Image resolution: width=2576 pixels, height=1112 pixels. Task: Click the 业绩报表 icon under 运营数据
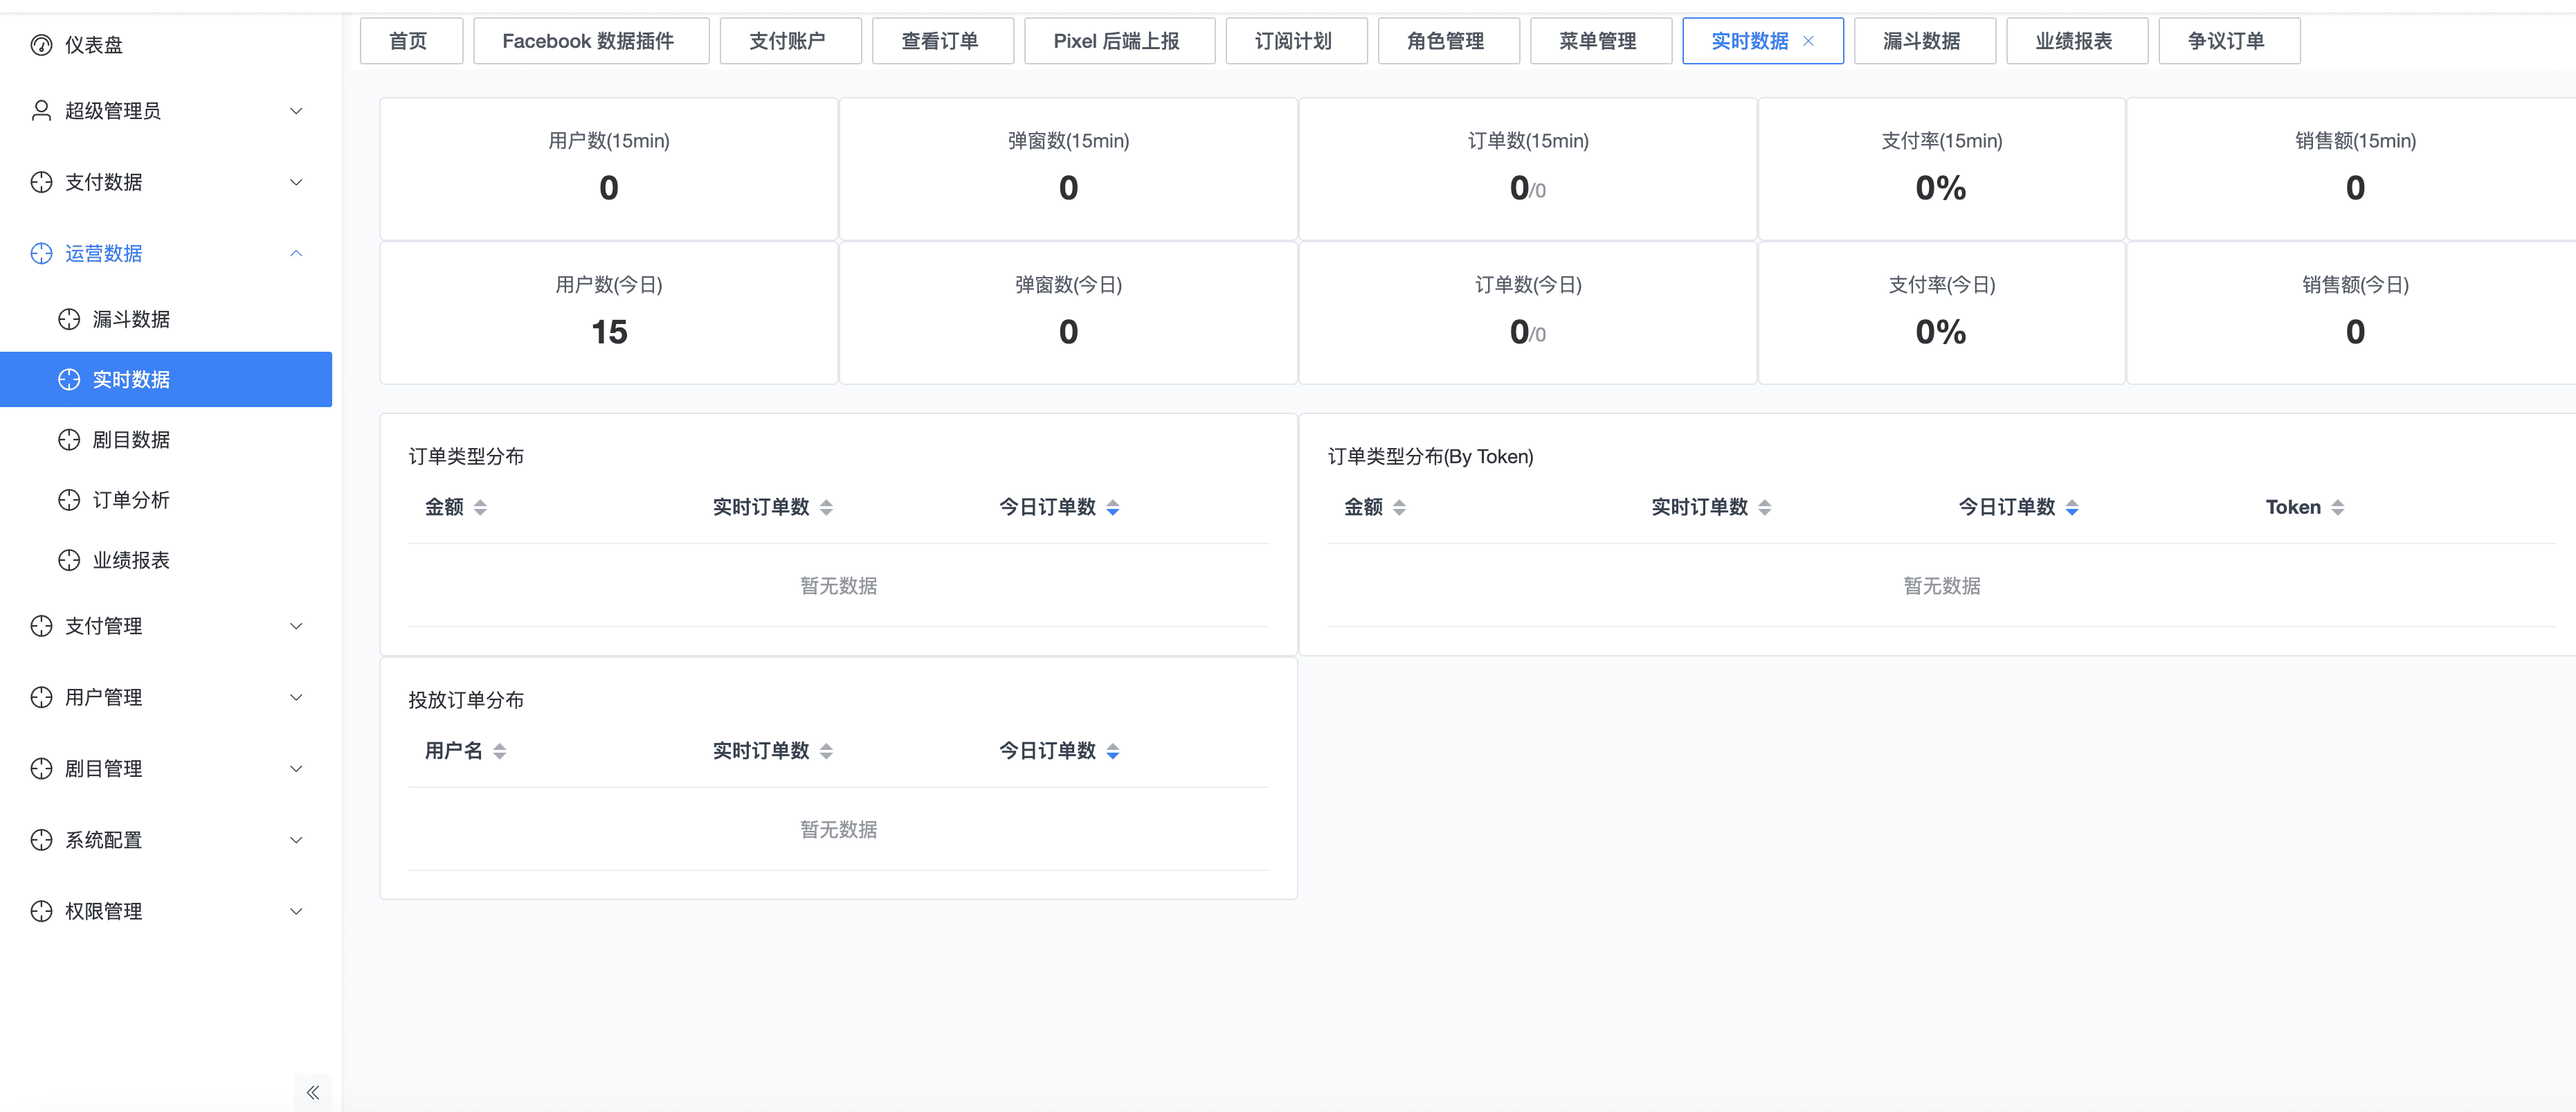(69, 560)
